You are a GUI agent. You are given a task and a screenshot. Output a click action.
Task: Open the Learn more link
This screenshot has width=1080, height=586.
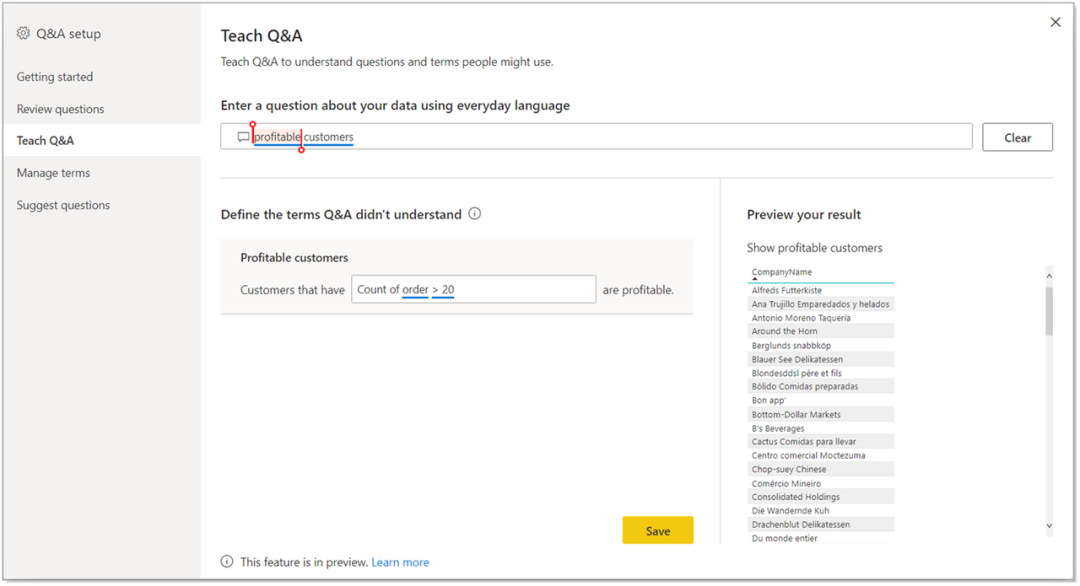400,562
